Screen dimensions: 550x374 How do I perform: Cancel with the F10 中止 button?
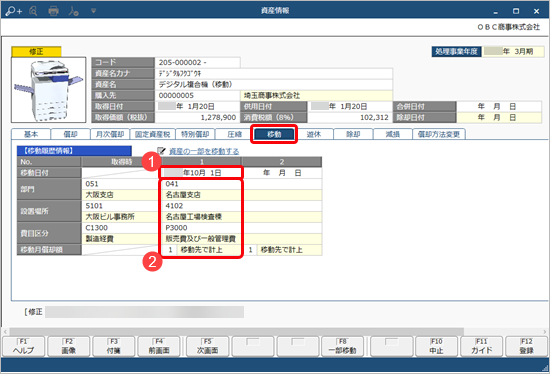coord(436,346)
